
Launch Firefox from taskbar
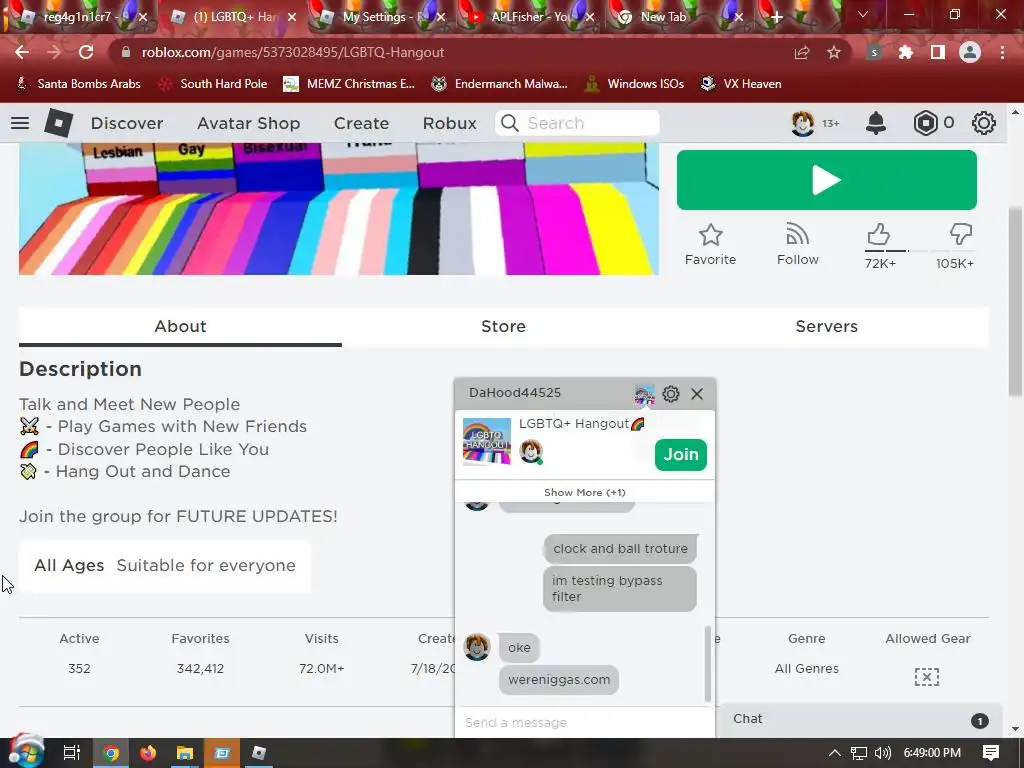pyautogui.click(x=148, y=753)
